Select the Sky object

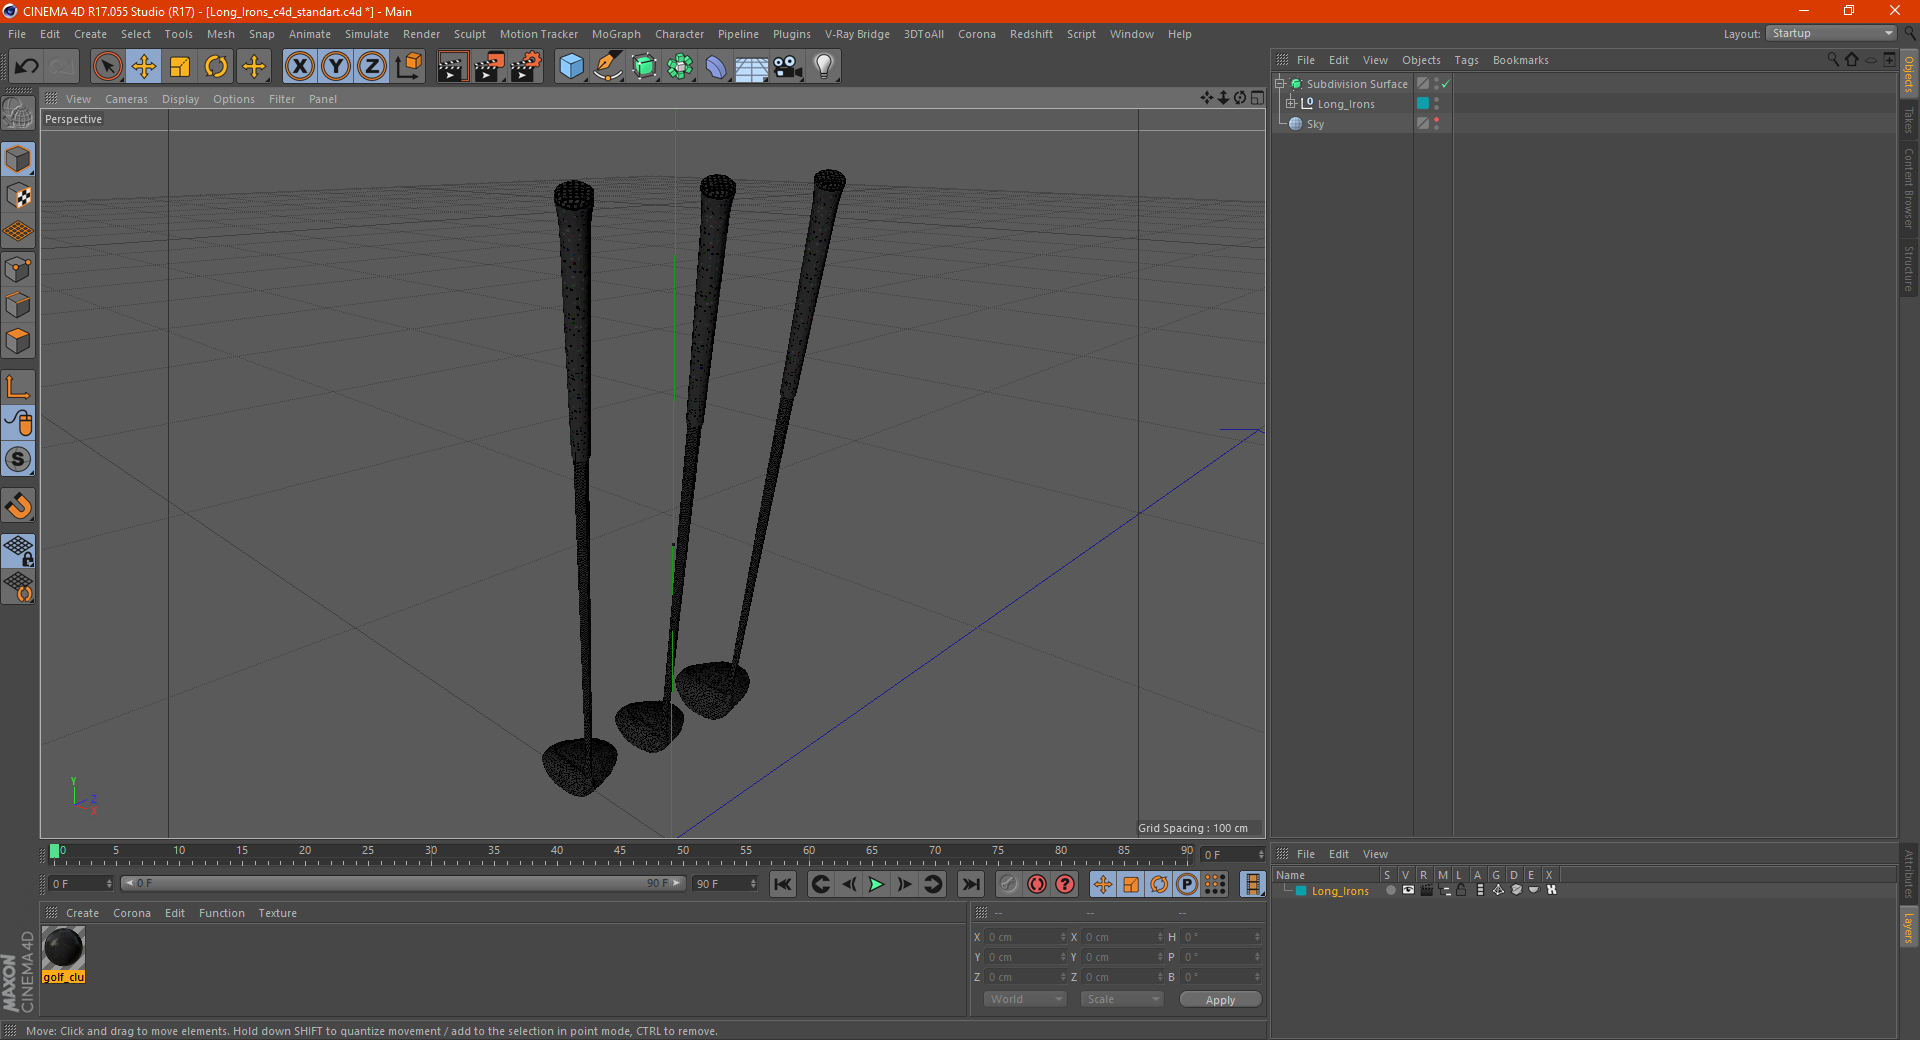(1315, 124)
